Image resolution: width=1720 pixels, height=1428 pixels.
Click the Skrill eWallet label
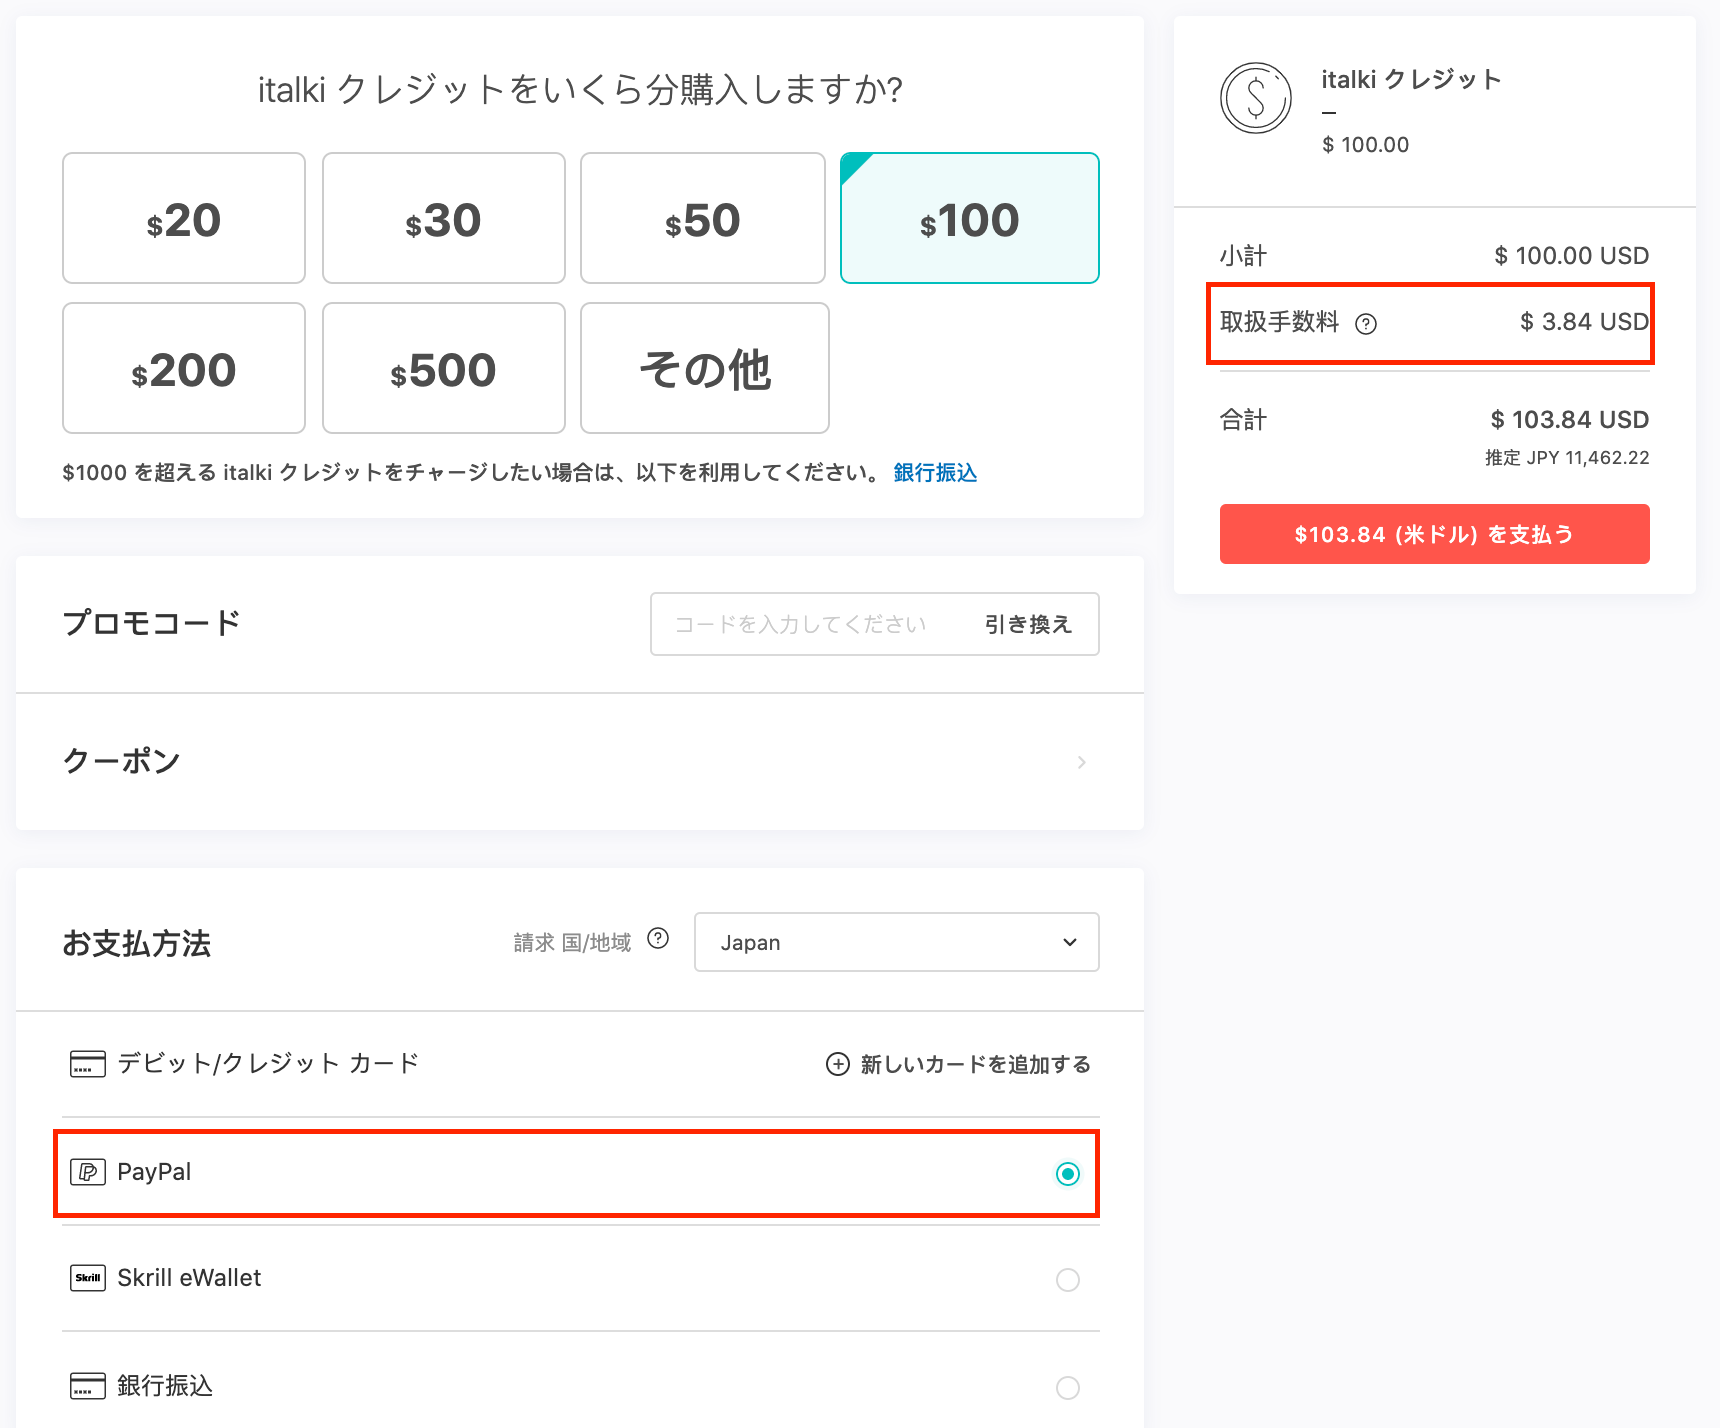tap(189, 1278)
